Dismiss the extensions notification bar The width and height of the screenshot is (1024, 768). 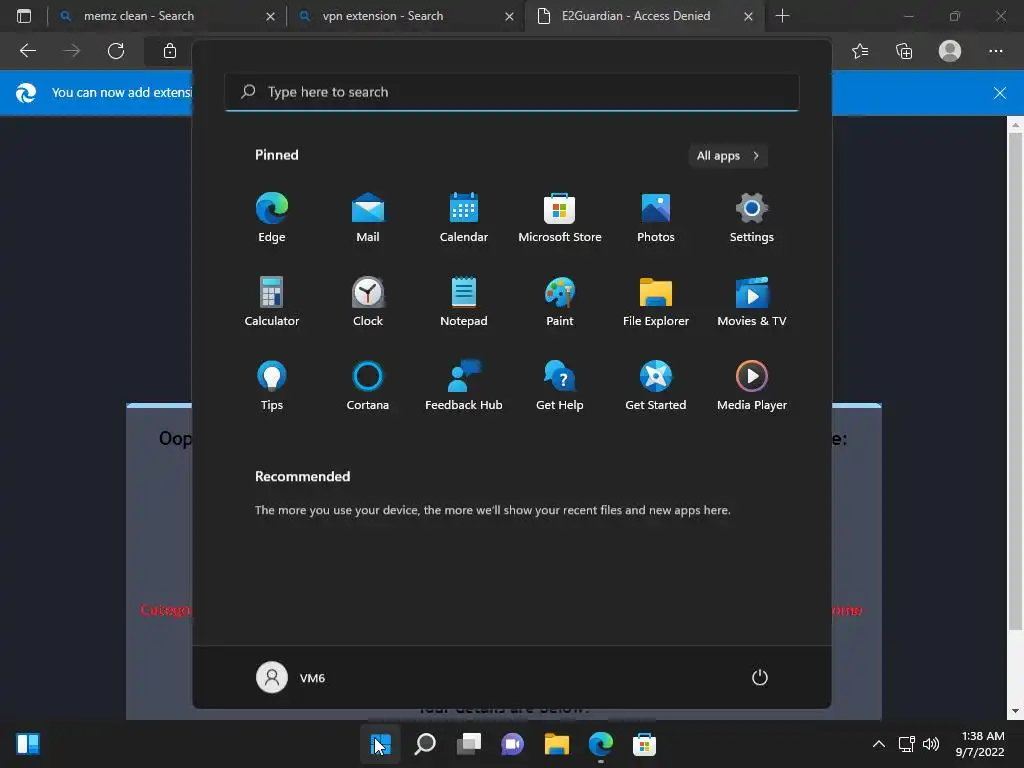pyautogui.click(x=1000, y=93)
